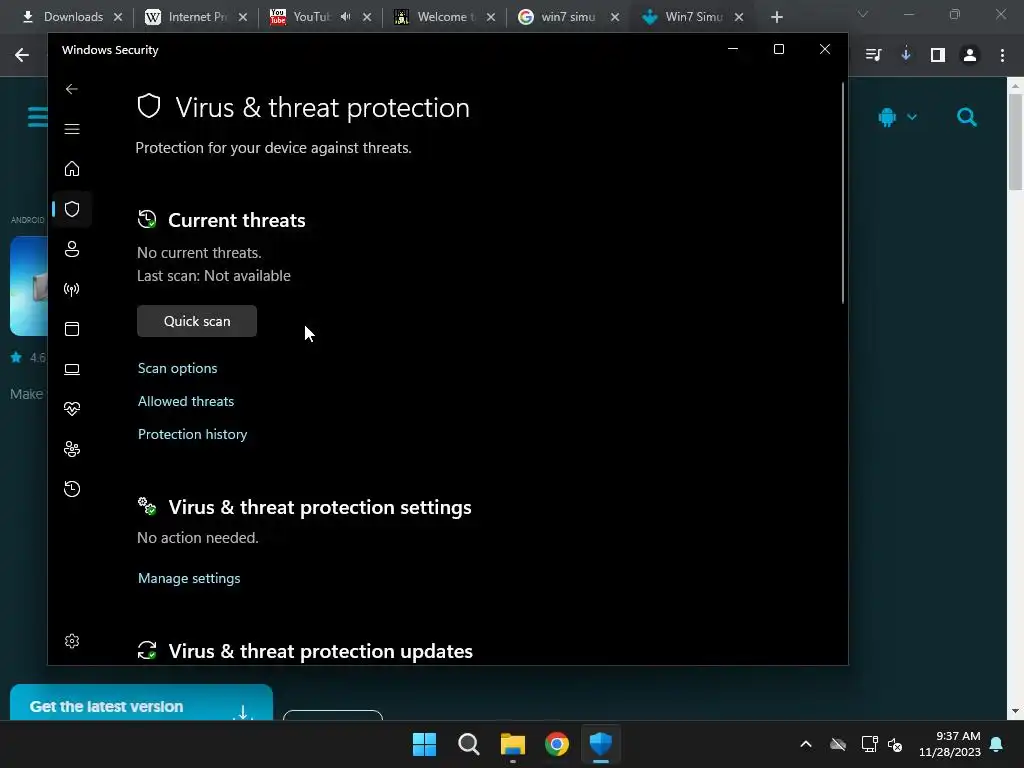Open File Explorer from taskbar
This screenshot has width=1024, height=768.
(513, 744)
